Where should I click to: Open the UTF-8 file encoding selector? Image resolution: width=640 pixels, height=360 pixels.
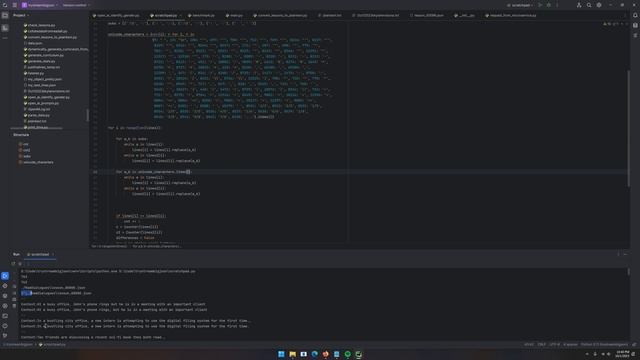click(554, 344)
